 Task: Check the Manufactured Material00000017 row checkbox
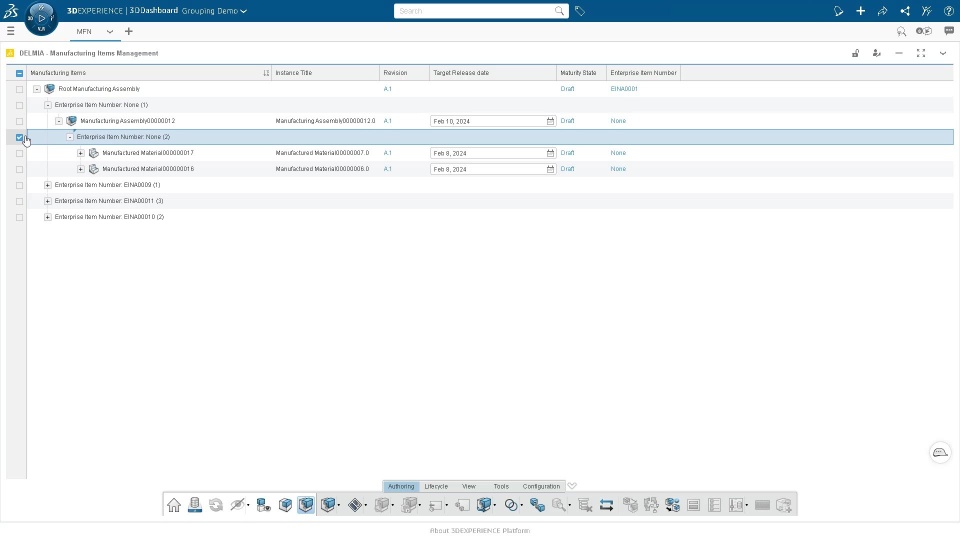pyautogui.click(x=20, y=153)
